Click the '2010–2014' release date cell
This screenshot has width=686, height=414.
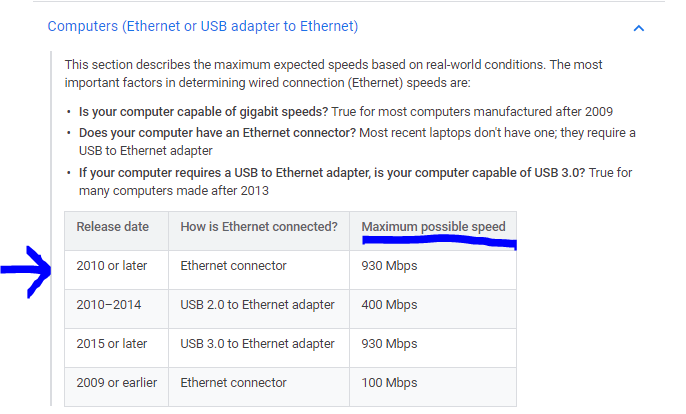coord(112,305)
